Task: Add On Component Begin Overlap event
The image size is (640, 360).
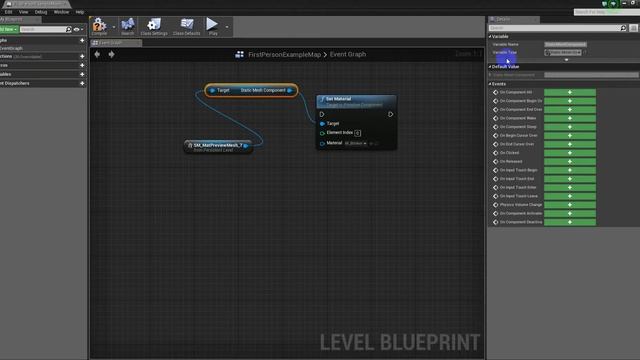Action: (x=570, y=101)
